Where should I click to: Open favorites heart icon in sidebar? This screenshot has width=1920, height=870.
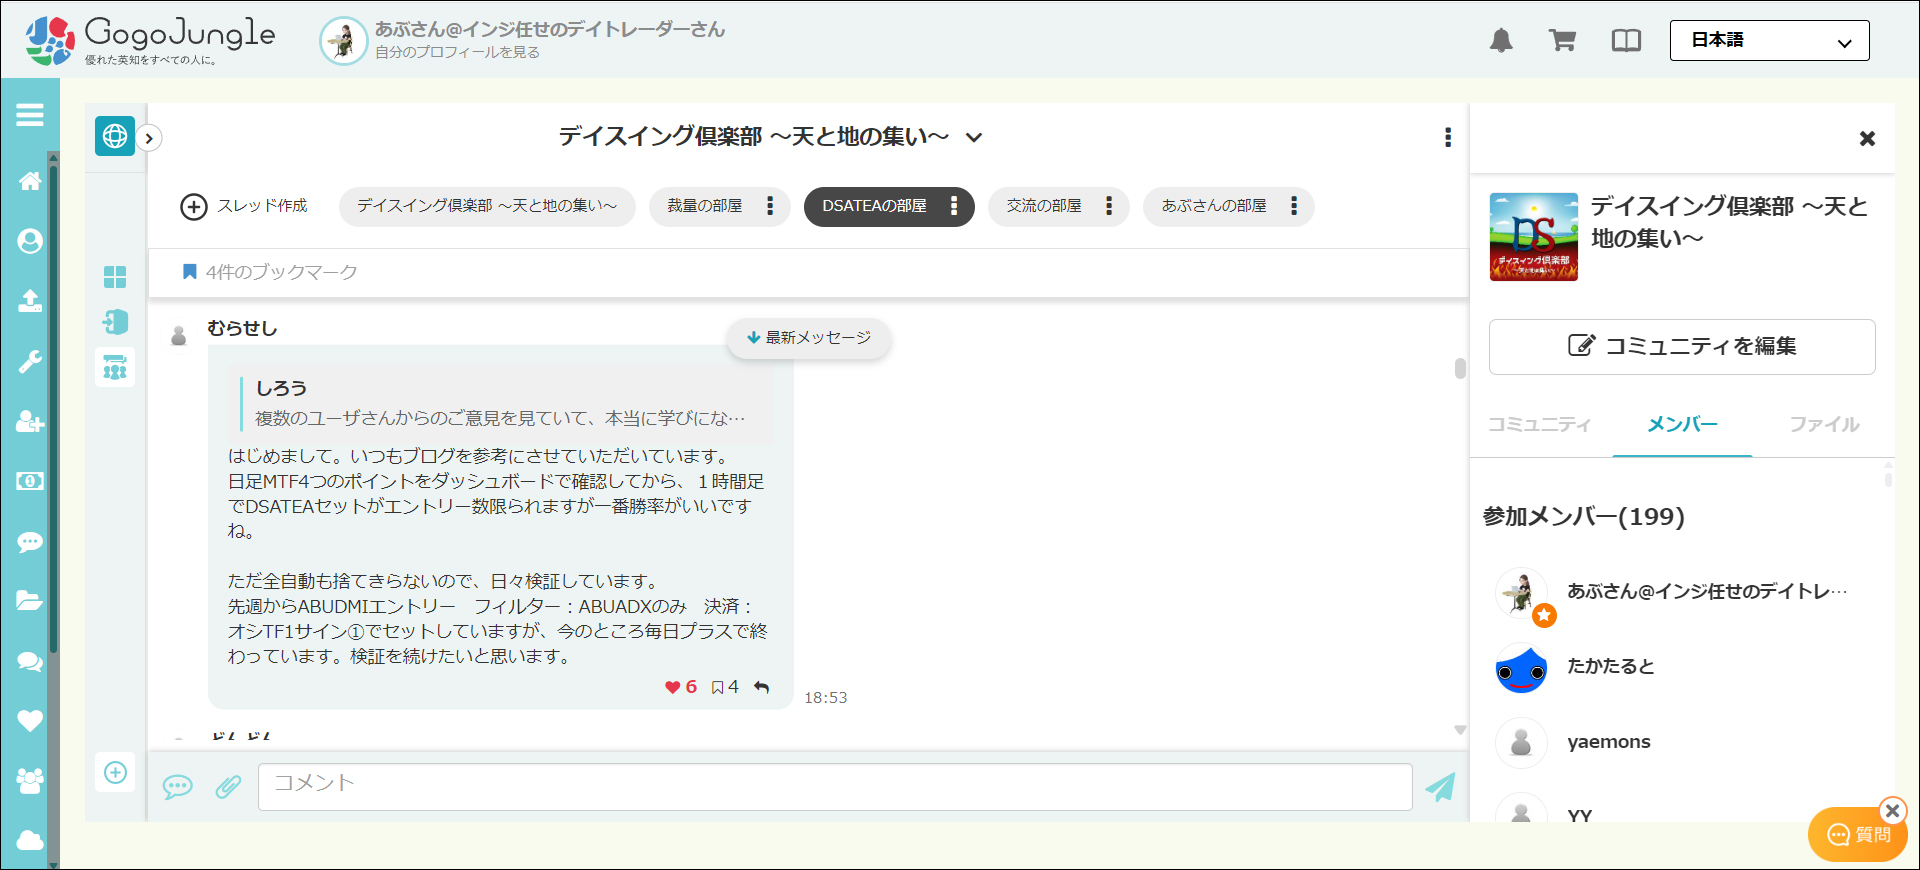pos(30,720)
